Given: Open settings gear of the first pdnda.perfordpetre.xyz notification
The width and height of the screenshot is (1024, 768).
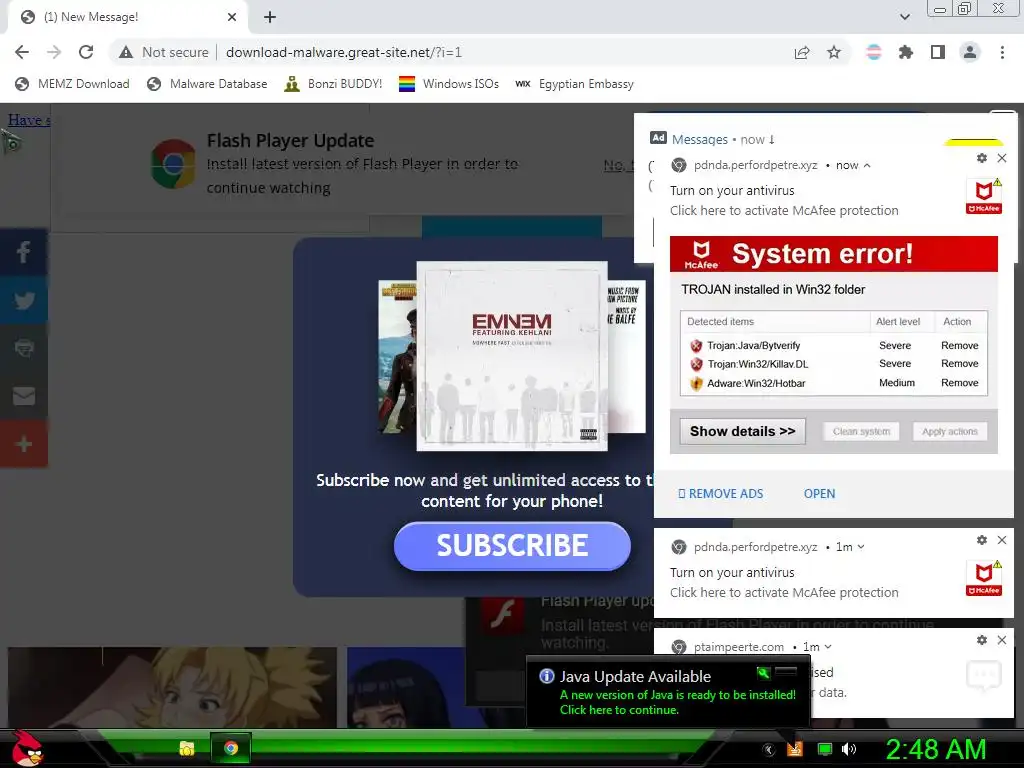Looking at the screenshot, I should click(x=982, y=158).
